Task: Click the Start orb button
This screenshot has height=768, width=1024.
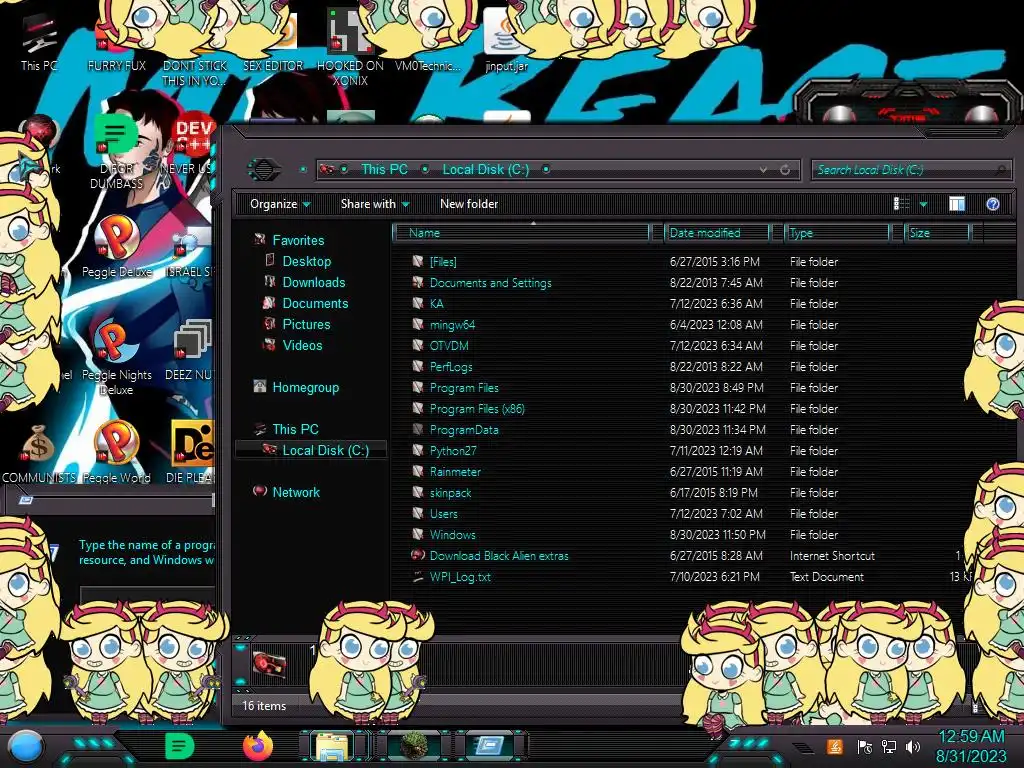Action: tap(26, 747)
